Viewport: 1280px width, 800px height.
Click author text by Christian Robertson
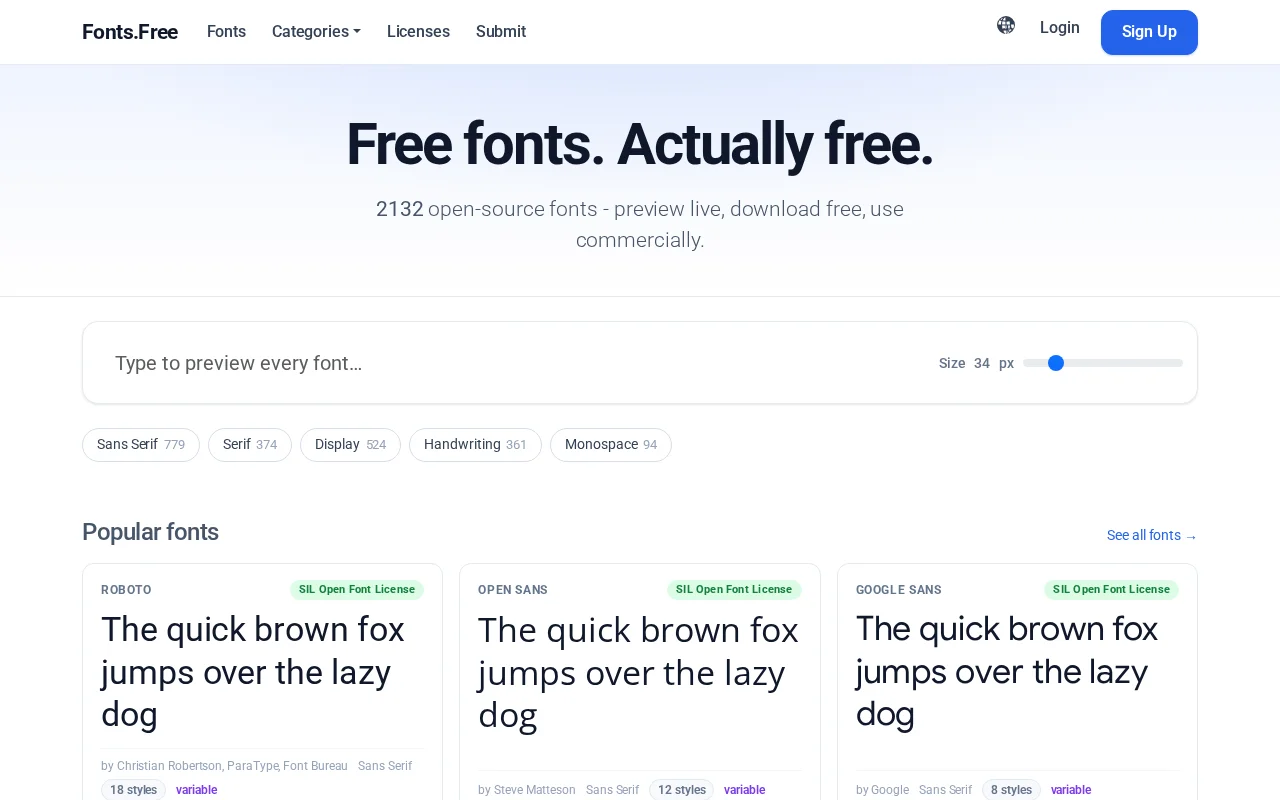[x=224, y=766]
